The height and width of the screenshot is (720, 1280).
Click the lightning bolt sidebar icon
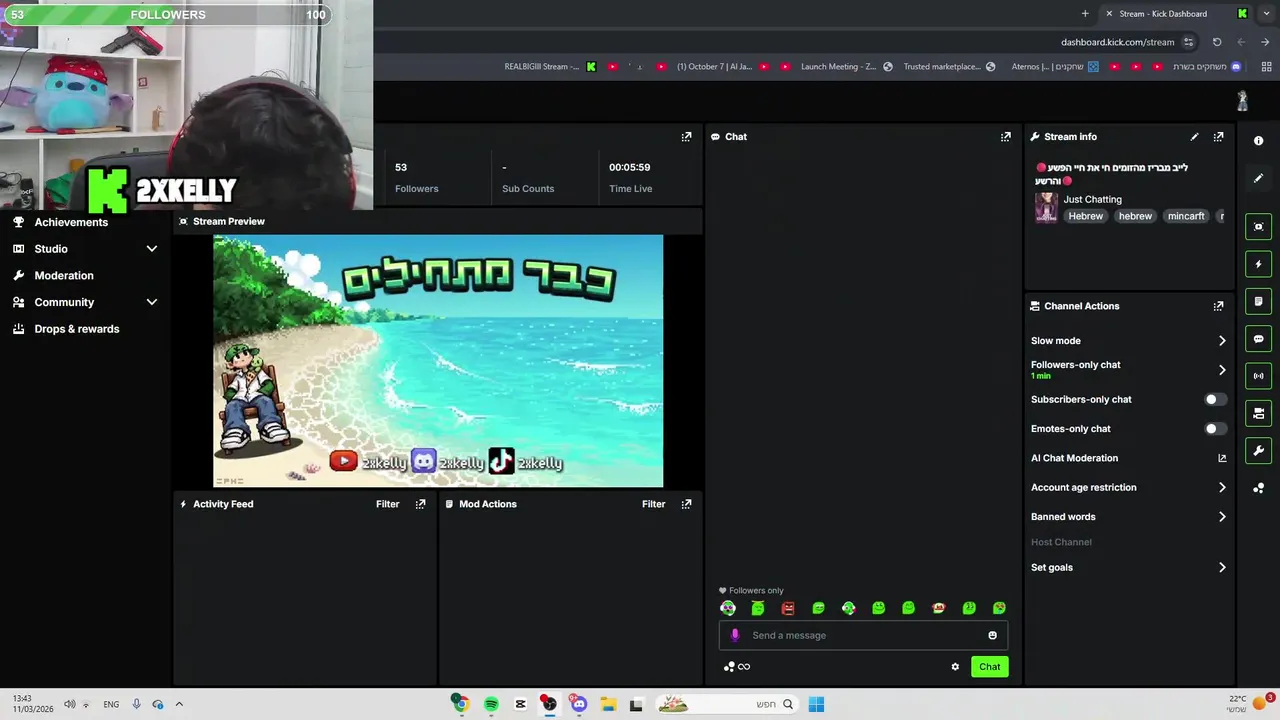pos(1258,264)
